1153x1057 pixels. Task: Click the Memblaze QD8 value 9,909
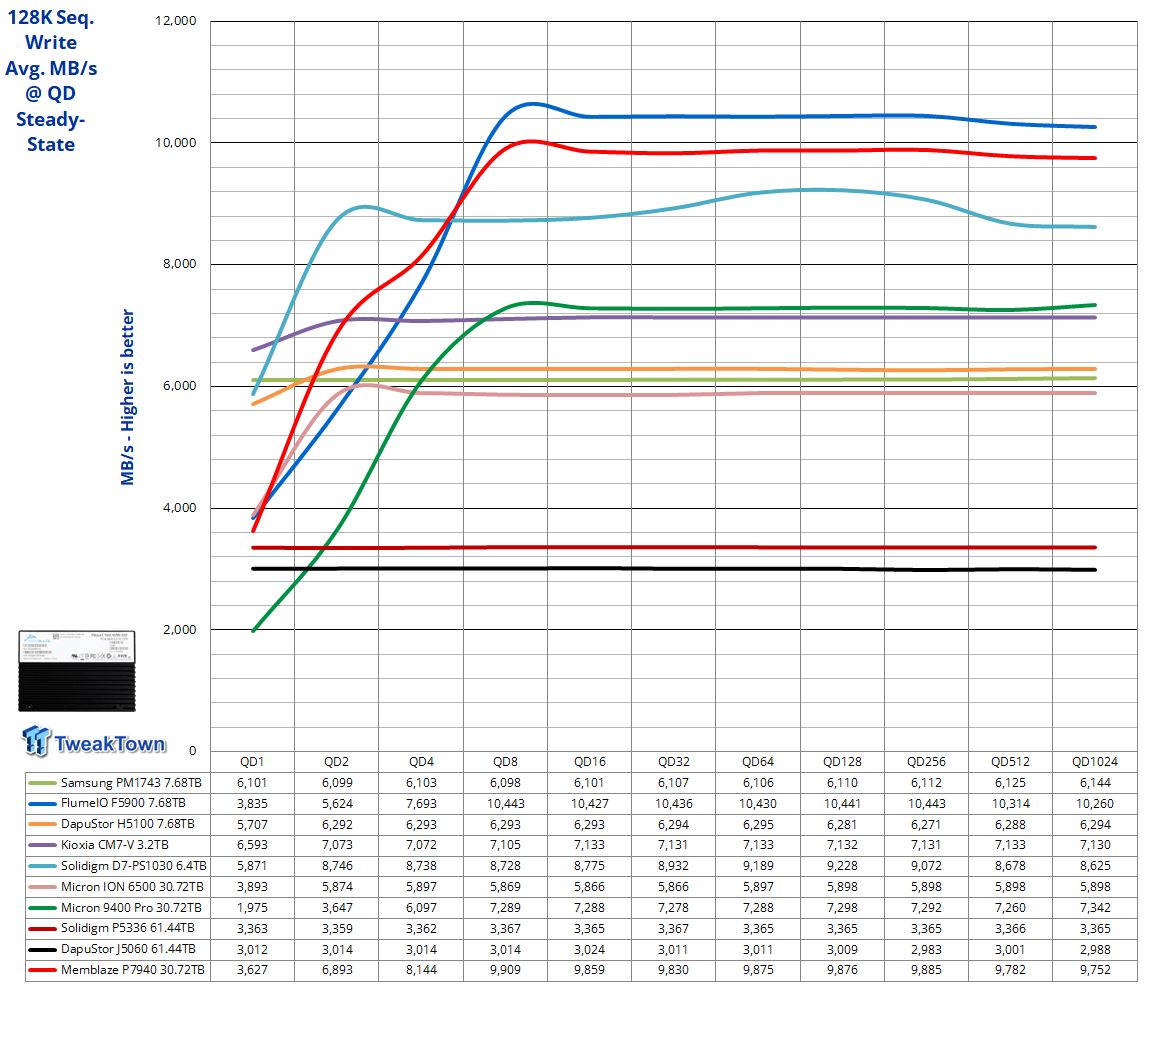(x=506, y=970)
